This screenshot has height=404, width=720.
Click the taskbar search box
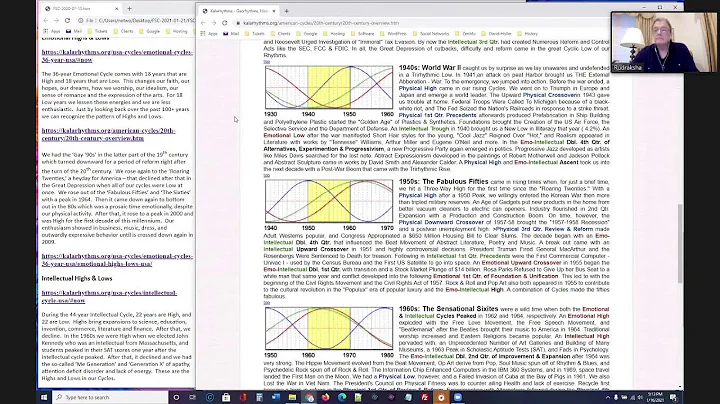[110, 397]
